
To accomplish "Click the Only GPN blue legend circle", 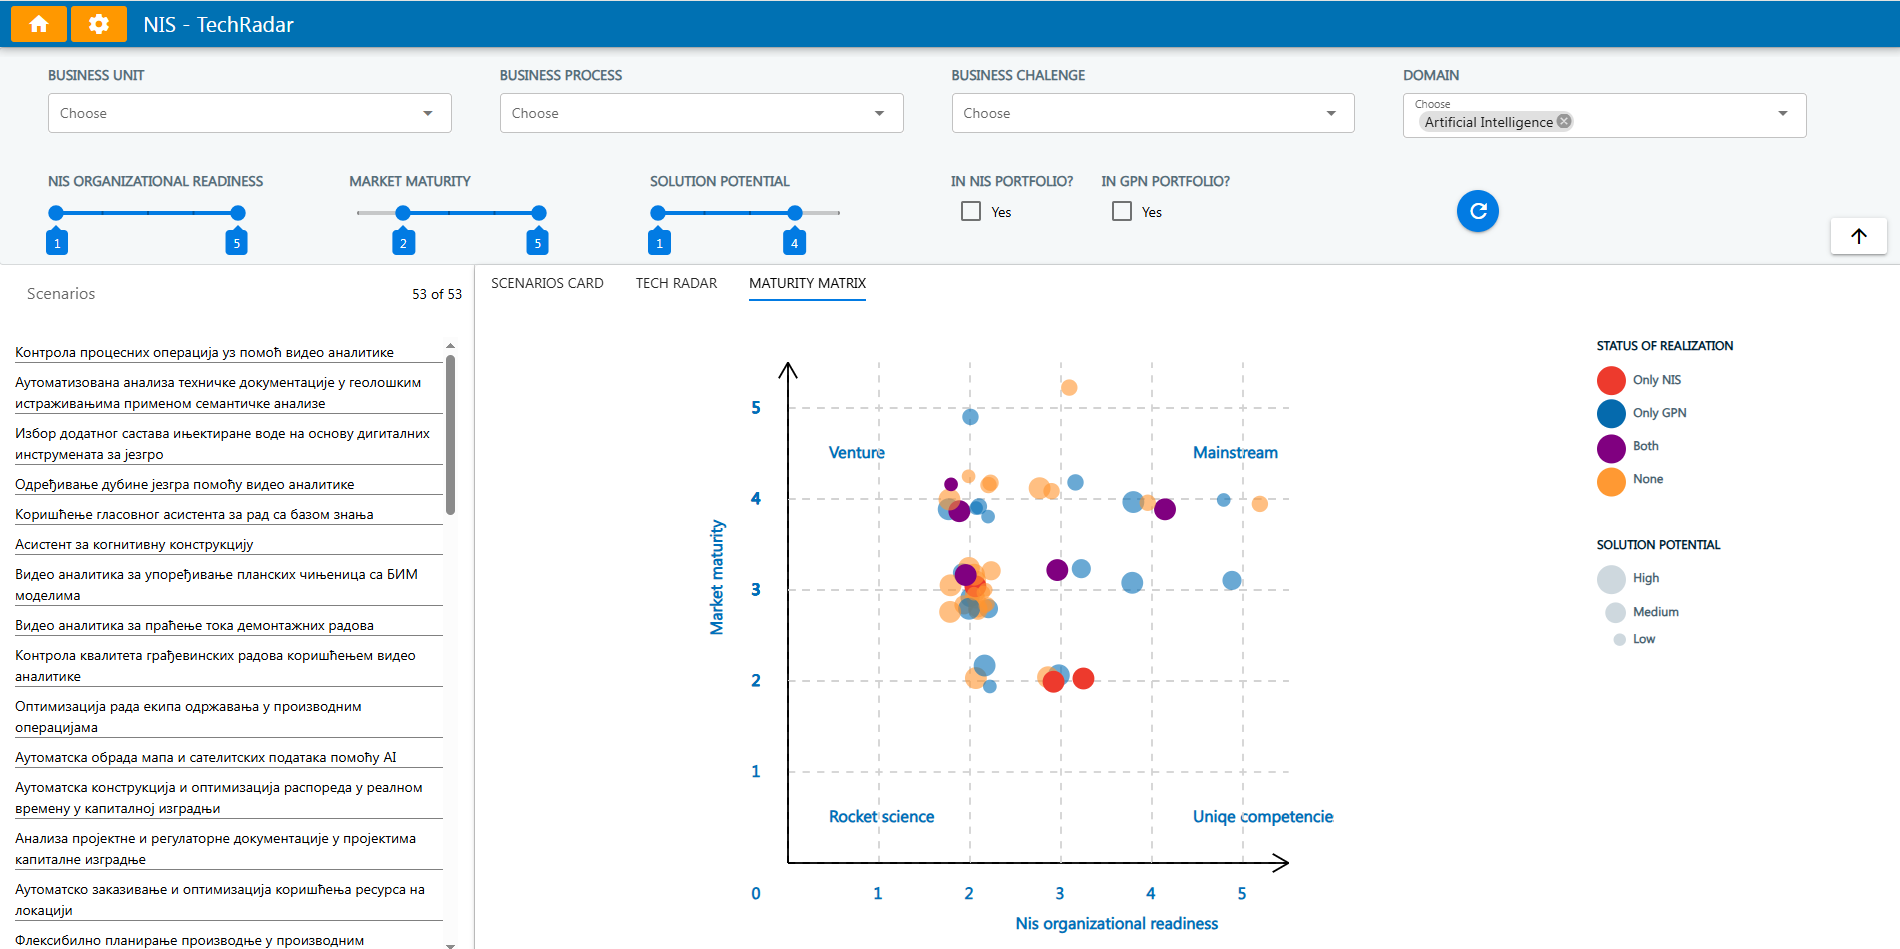I will coord(1611,413).
